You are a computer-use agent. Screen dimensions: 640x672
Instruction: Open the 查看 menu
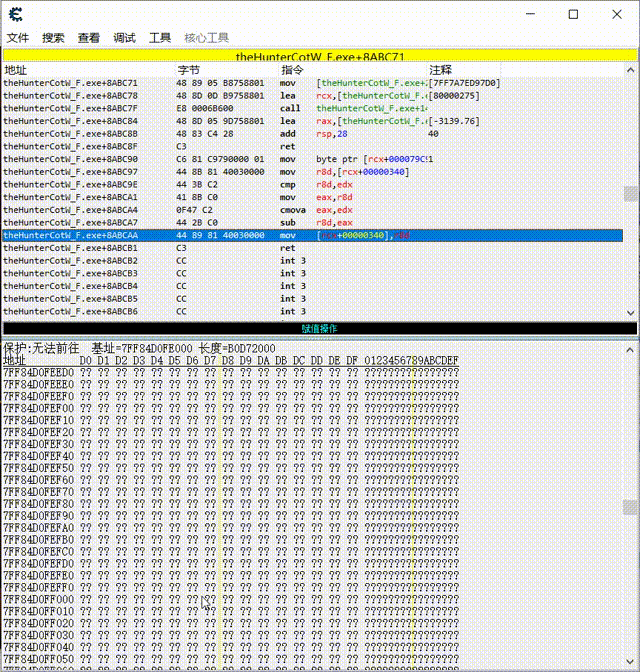coord(89,38)
